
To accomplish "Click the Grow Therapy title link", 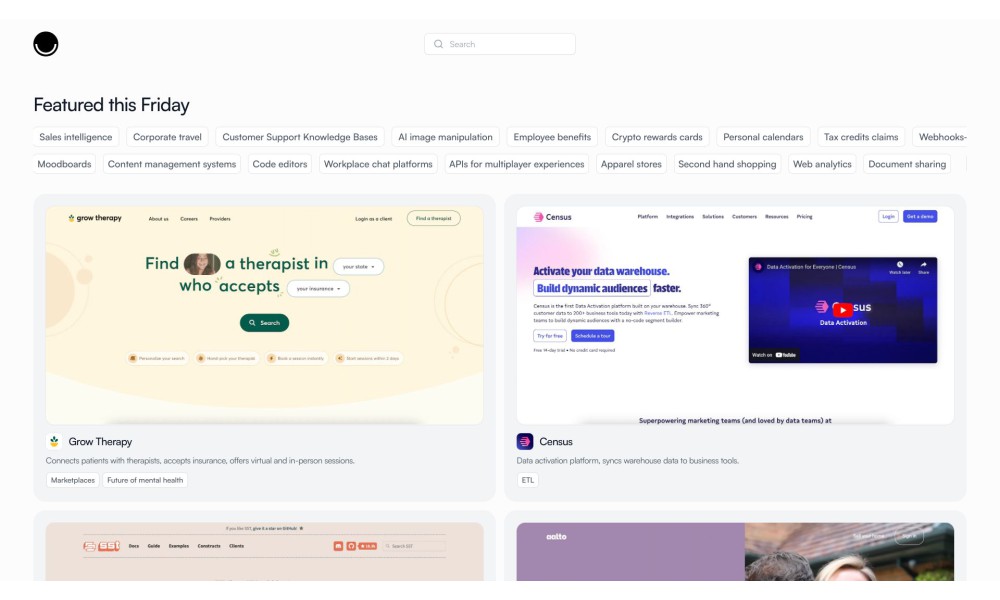I will point(100,441).
